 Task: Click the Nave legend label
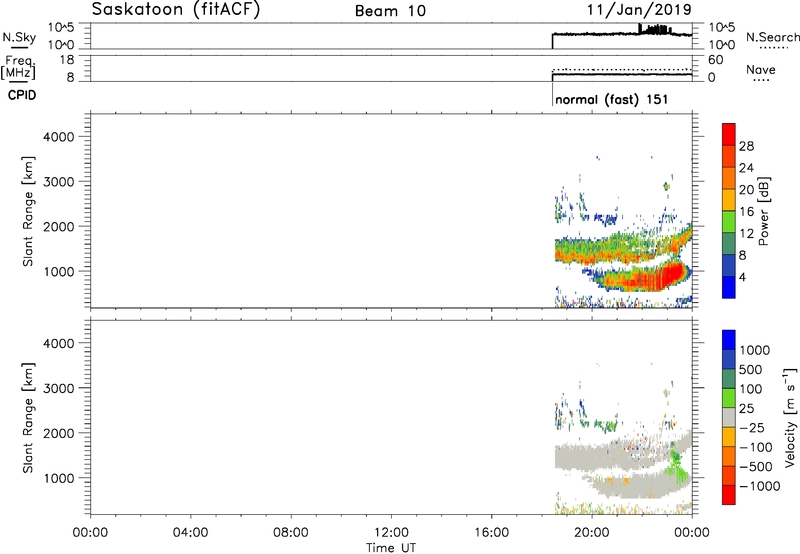coord(761,70)
